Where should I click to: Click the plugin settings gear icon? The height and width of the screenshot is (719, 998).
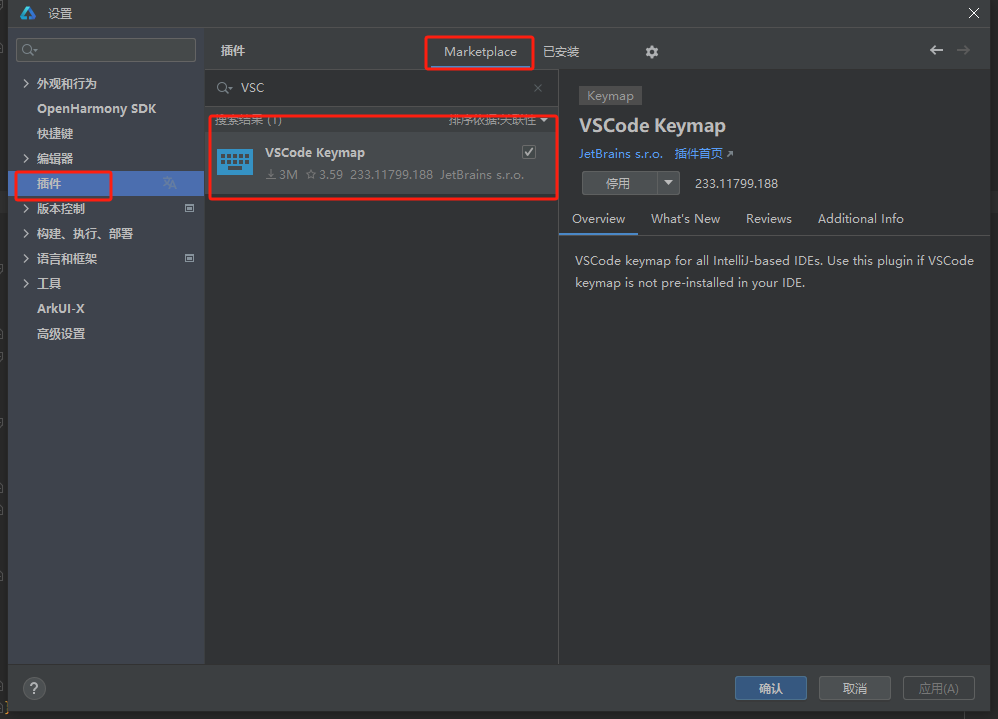pyautogui.click(x=652, y=52)
